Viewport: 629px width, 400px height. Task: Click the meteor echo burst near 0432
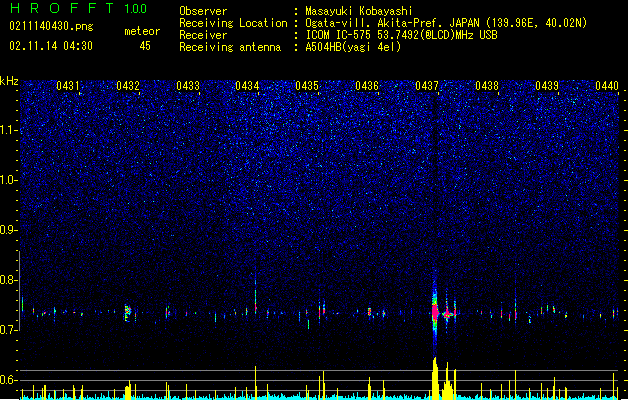click(x=128, y=313)
